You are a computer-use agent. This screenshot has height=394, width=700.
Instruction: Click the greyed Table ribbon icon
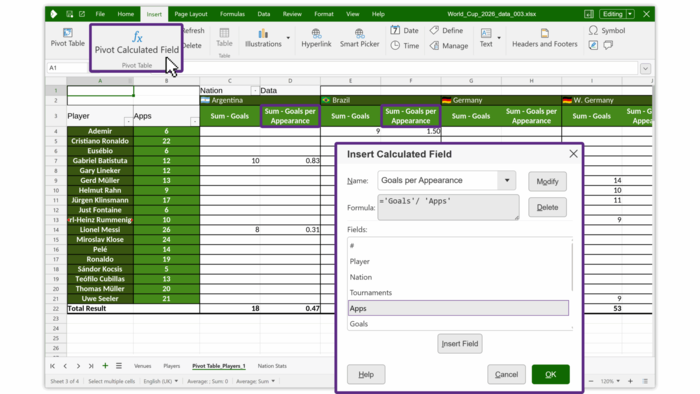click(x=224, y=33)
